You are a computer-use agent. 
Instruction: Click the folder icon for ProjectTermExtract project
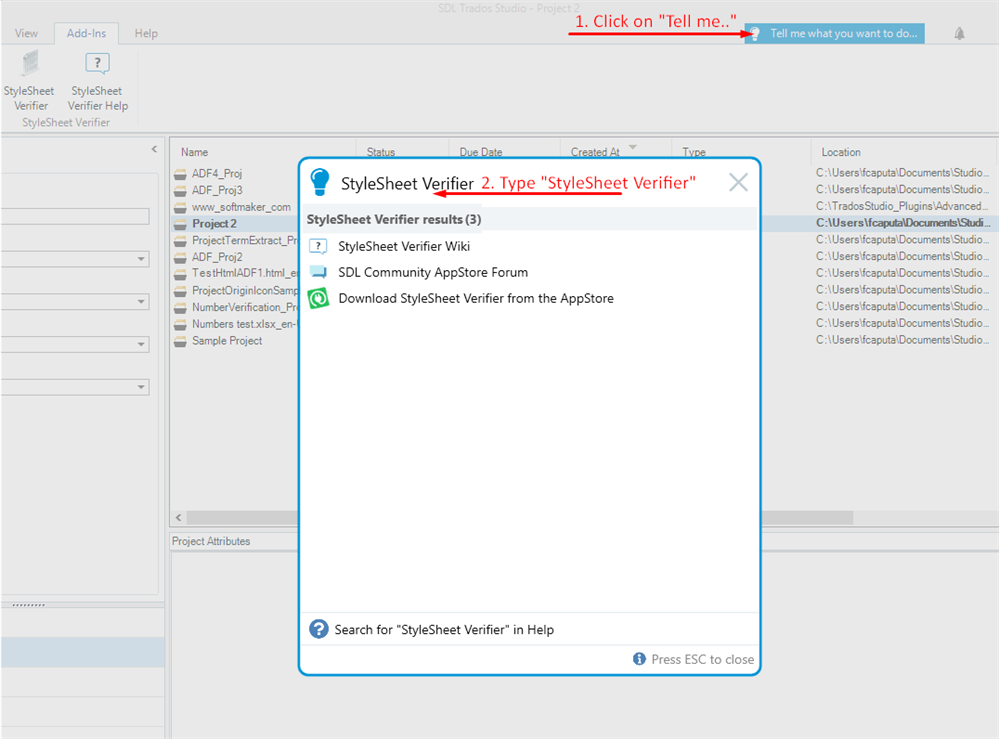click(180, 240)
